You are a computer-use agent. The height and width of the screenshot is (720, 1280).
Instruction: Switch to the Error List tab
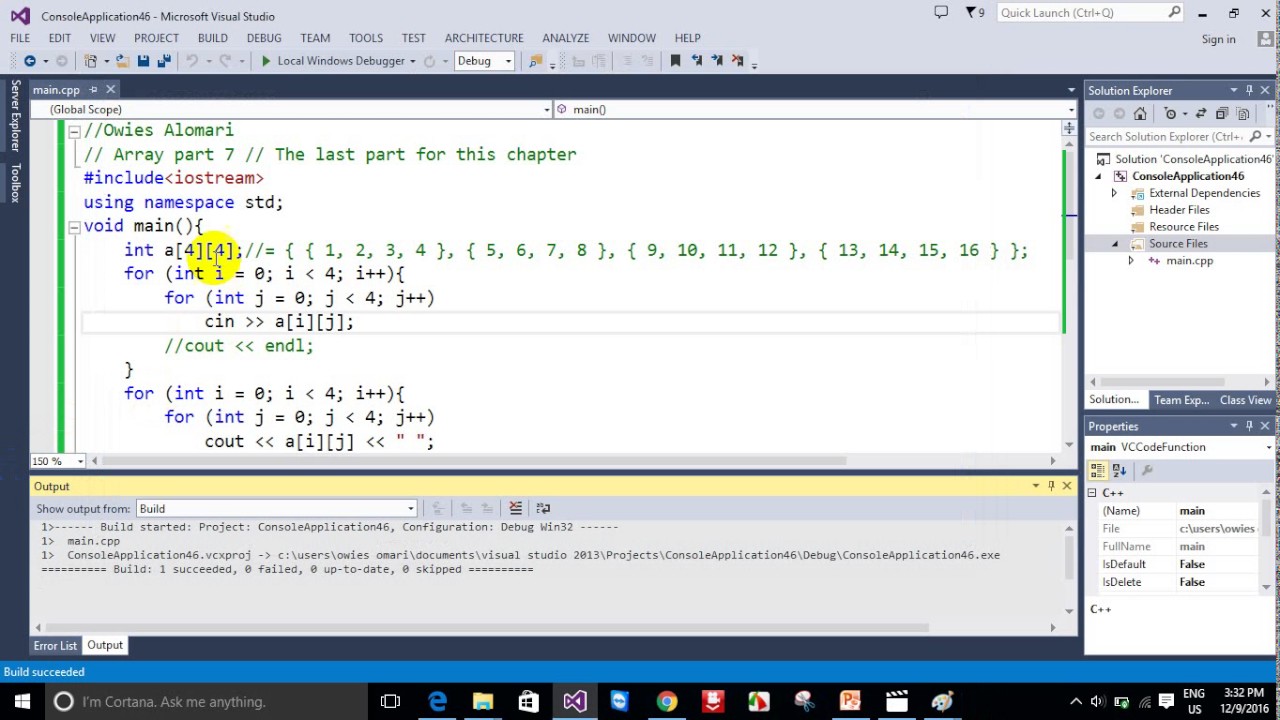[55, 645]
